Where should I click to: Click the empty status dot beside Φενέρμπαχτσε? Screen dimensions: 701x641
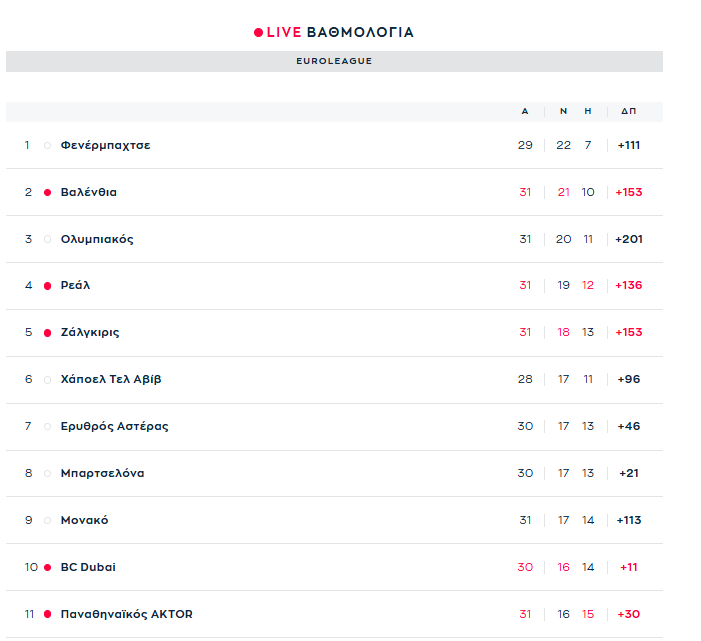pos(47,145)
